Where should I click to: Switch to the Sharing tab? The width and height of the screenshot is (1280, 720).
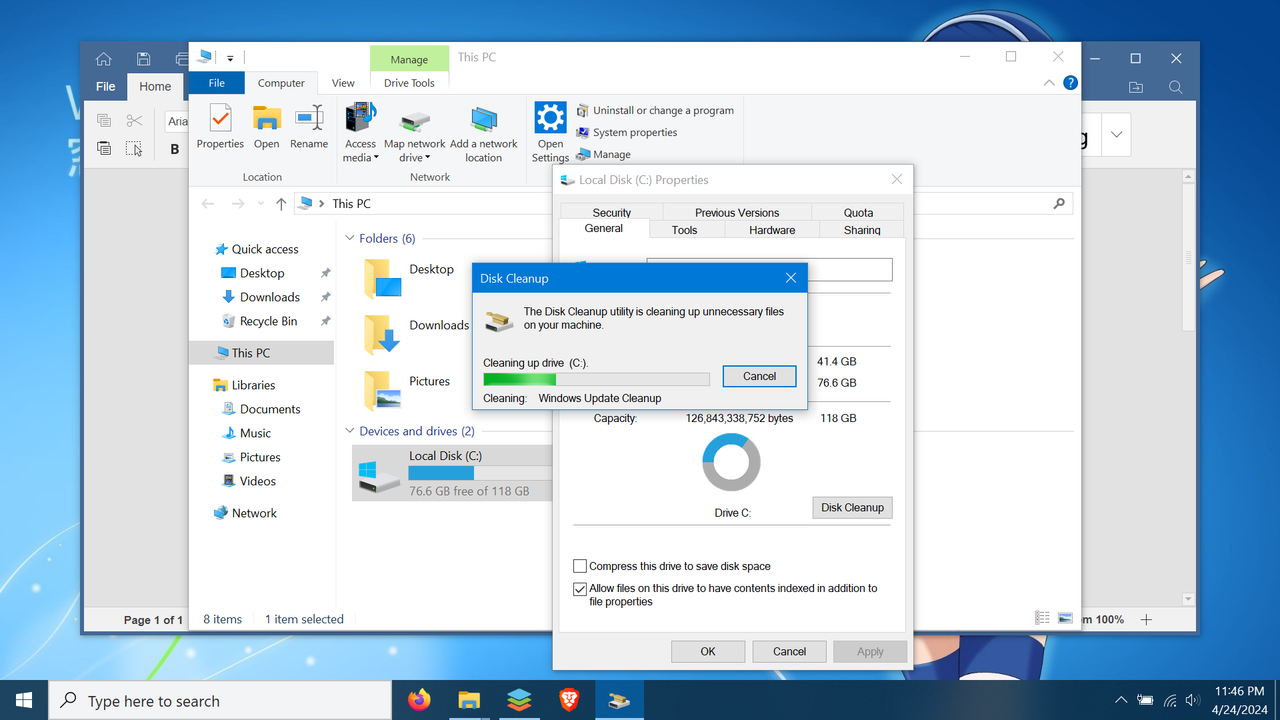pos(861,230)
